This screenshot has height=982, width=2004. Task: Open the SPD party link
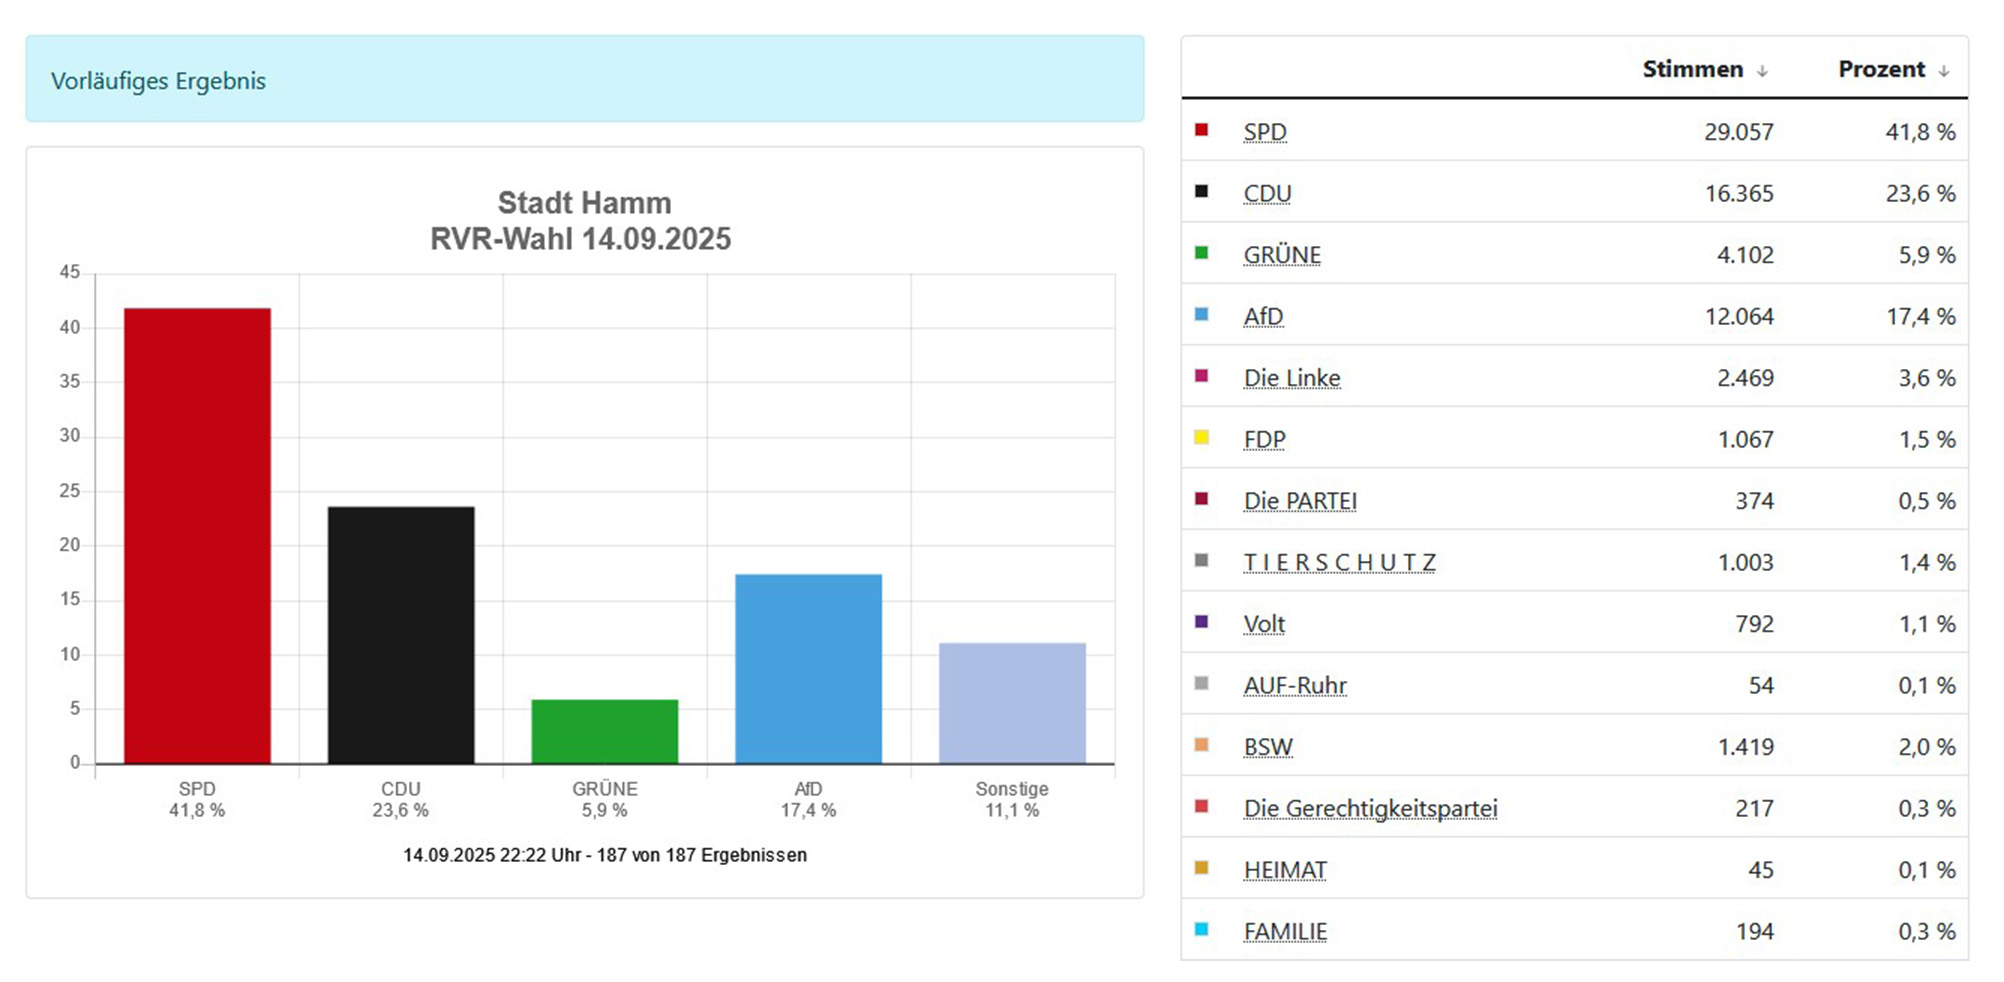tap(1265, 132)
